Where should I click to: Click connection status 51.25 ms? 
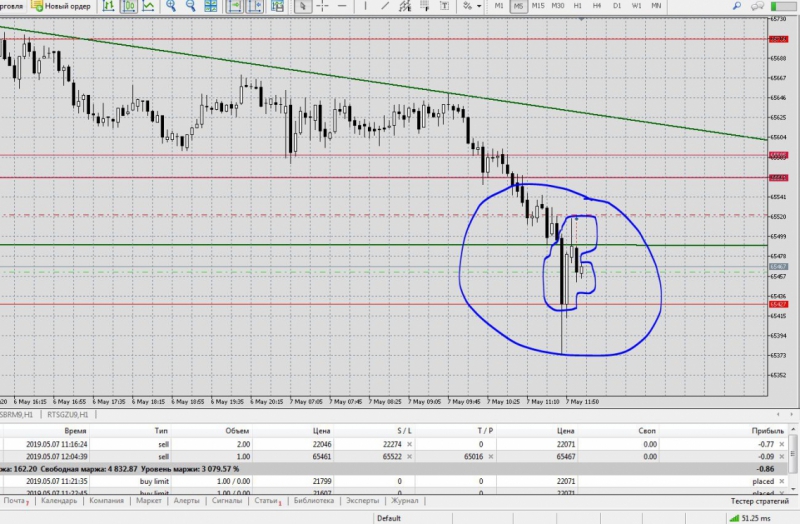pos(750,518)
